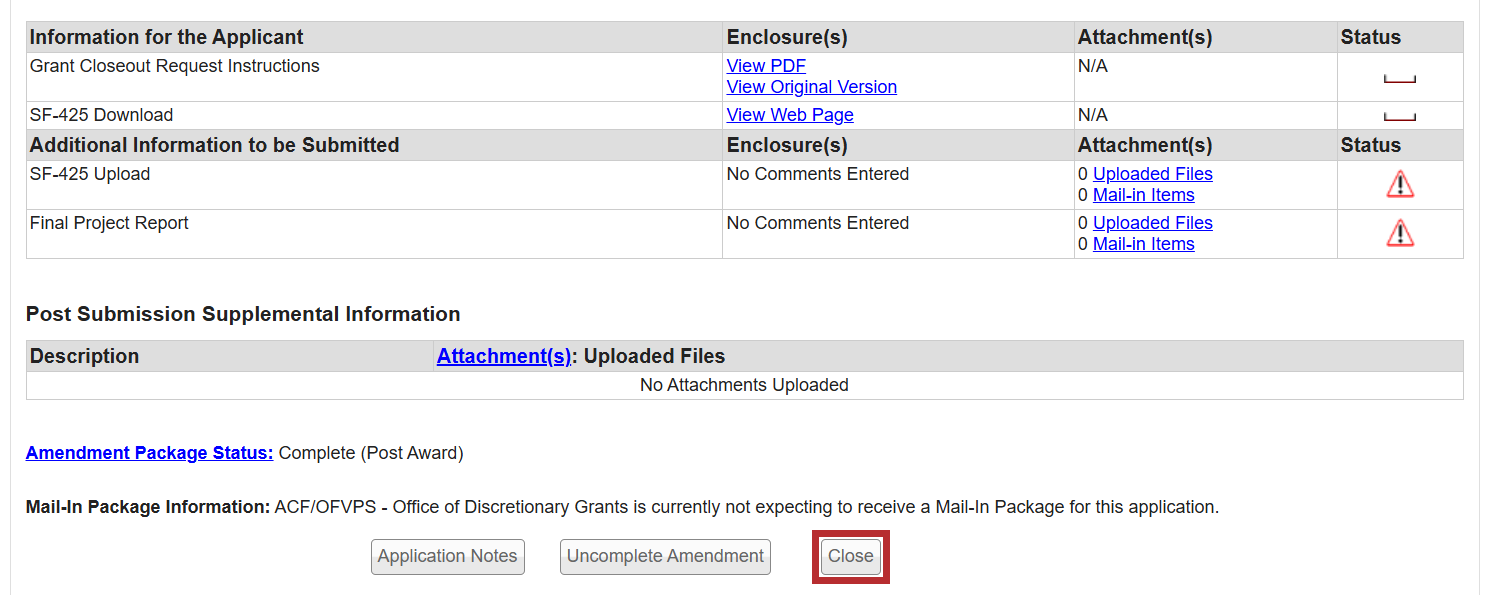
Task: Open Uploaded Files for Final Project Report
Action: [x=1152, y=223]
